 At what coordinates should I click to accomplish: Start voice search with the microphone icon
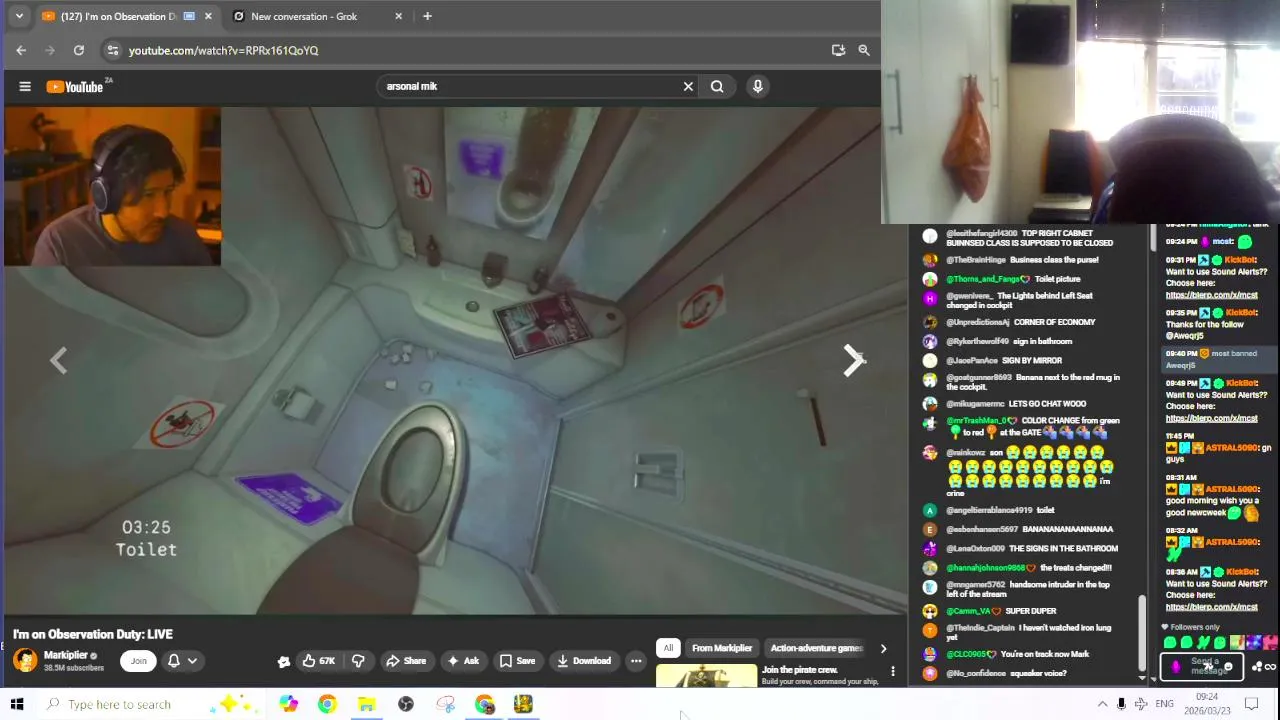click(758, 87)
